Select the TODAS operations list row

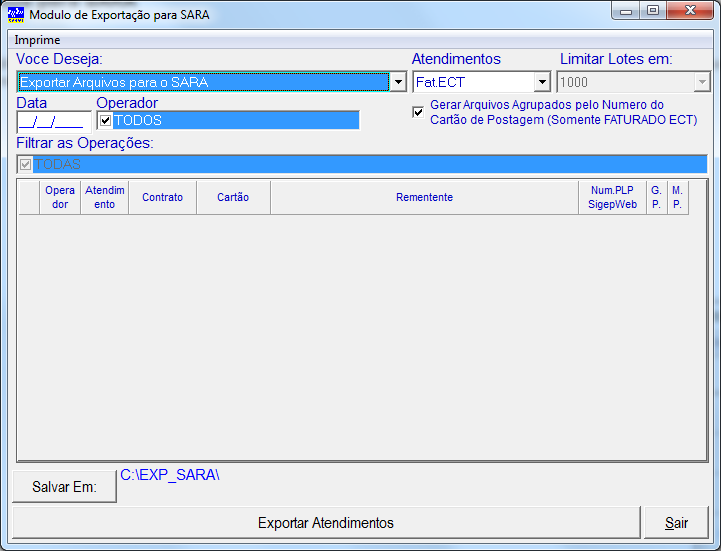[362, 164]
